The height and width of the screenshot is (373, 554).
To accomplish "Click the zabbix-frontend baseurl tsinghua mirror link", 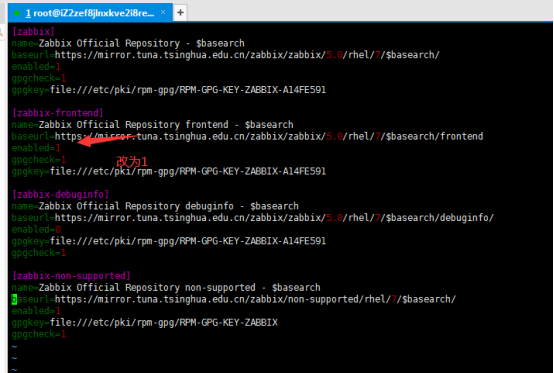I will (269, 136).
